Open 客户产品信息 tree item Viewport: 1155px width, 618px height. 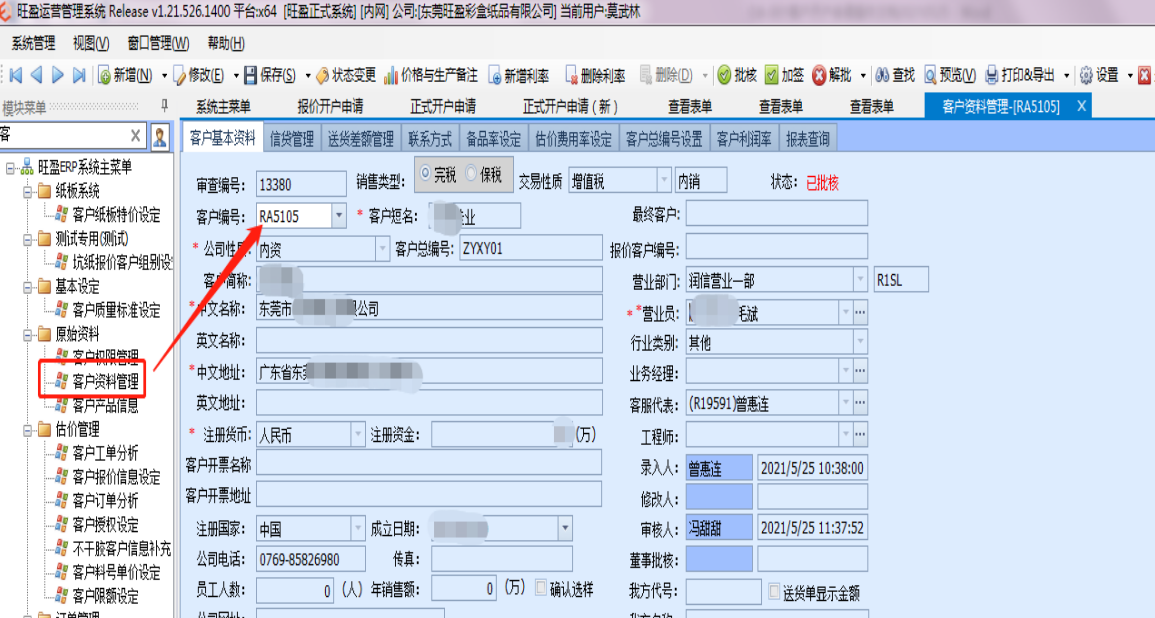(105, 405)
